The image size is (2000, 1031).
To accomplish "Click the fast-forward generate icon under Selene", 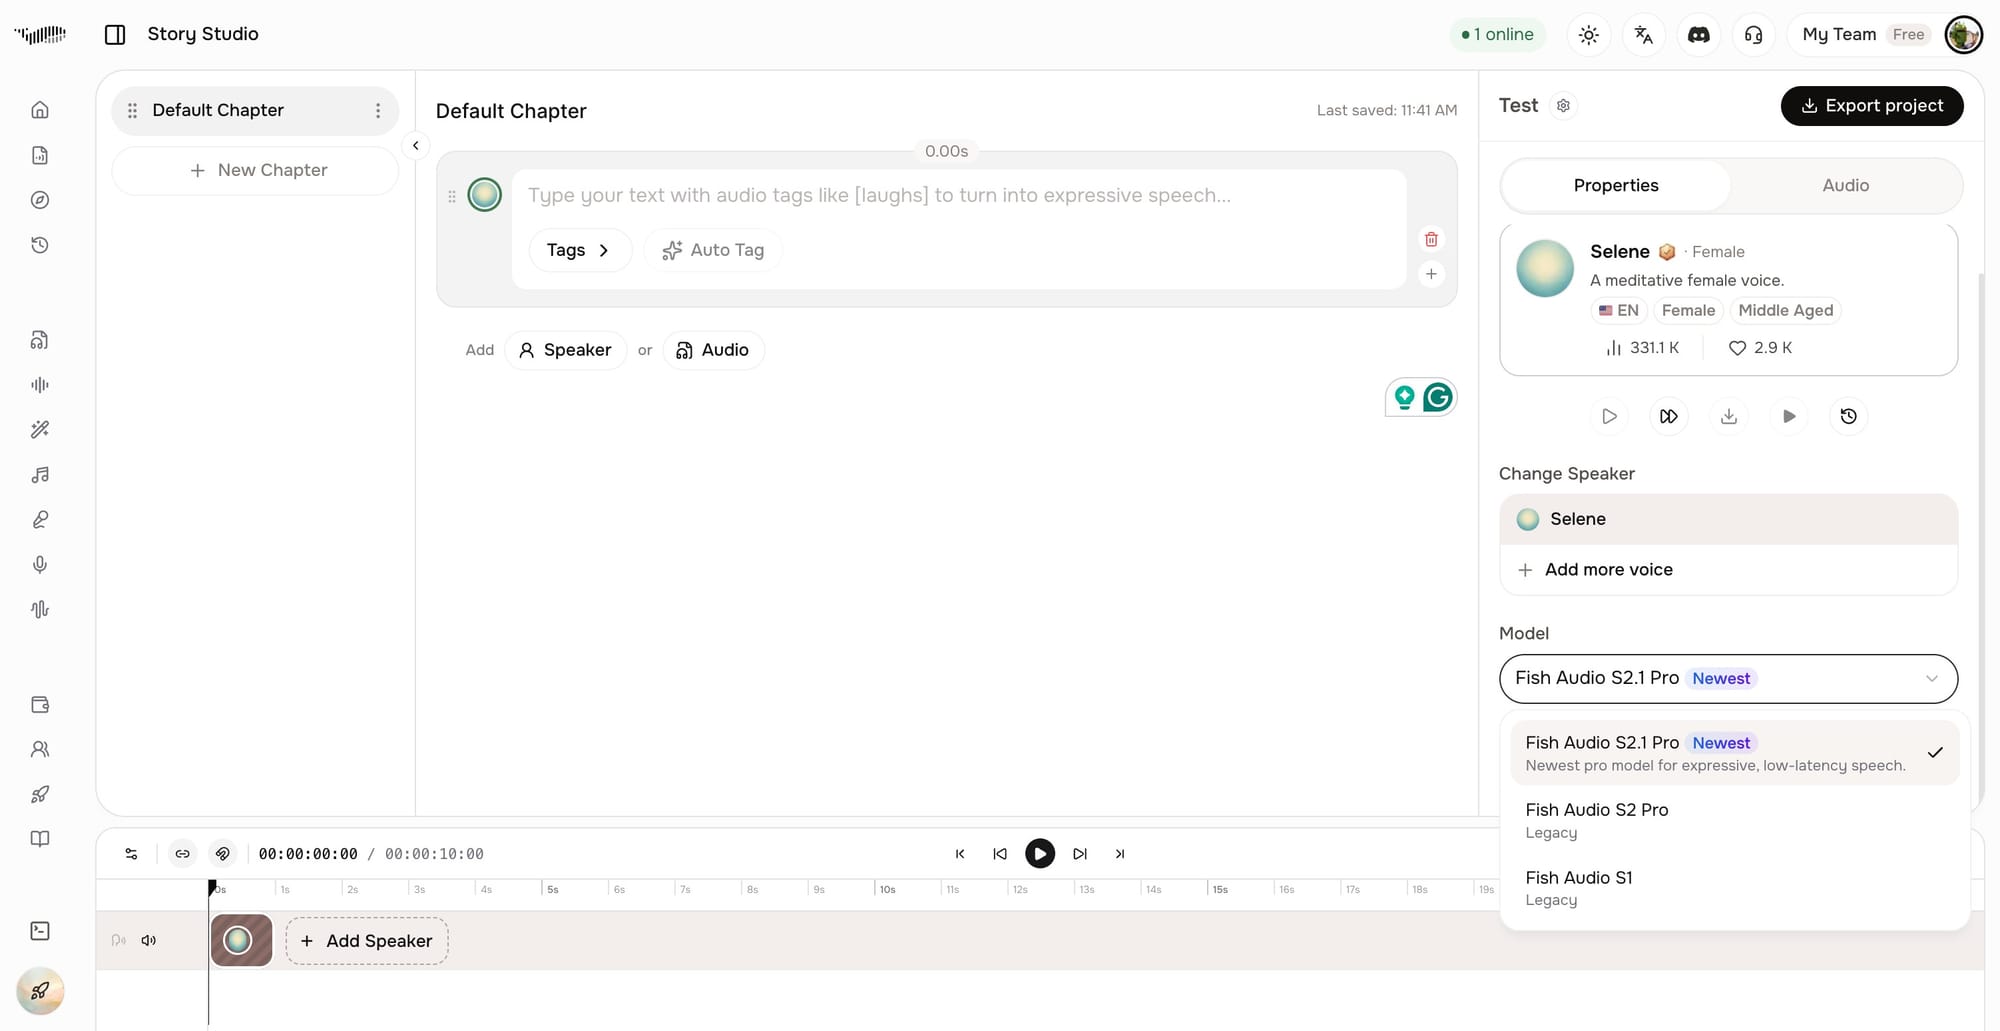I will (x=1669, y=417).
